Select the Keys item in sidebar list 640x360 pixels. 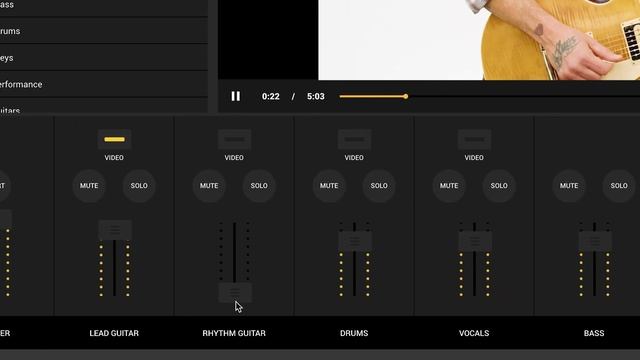pos(104,58)
